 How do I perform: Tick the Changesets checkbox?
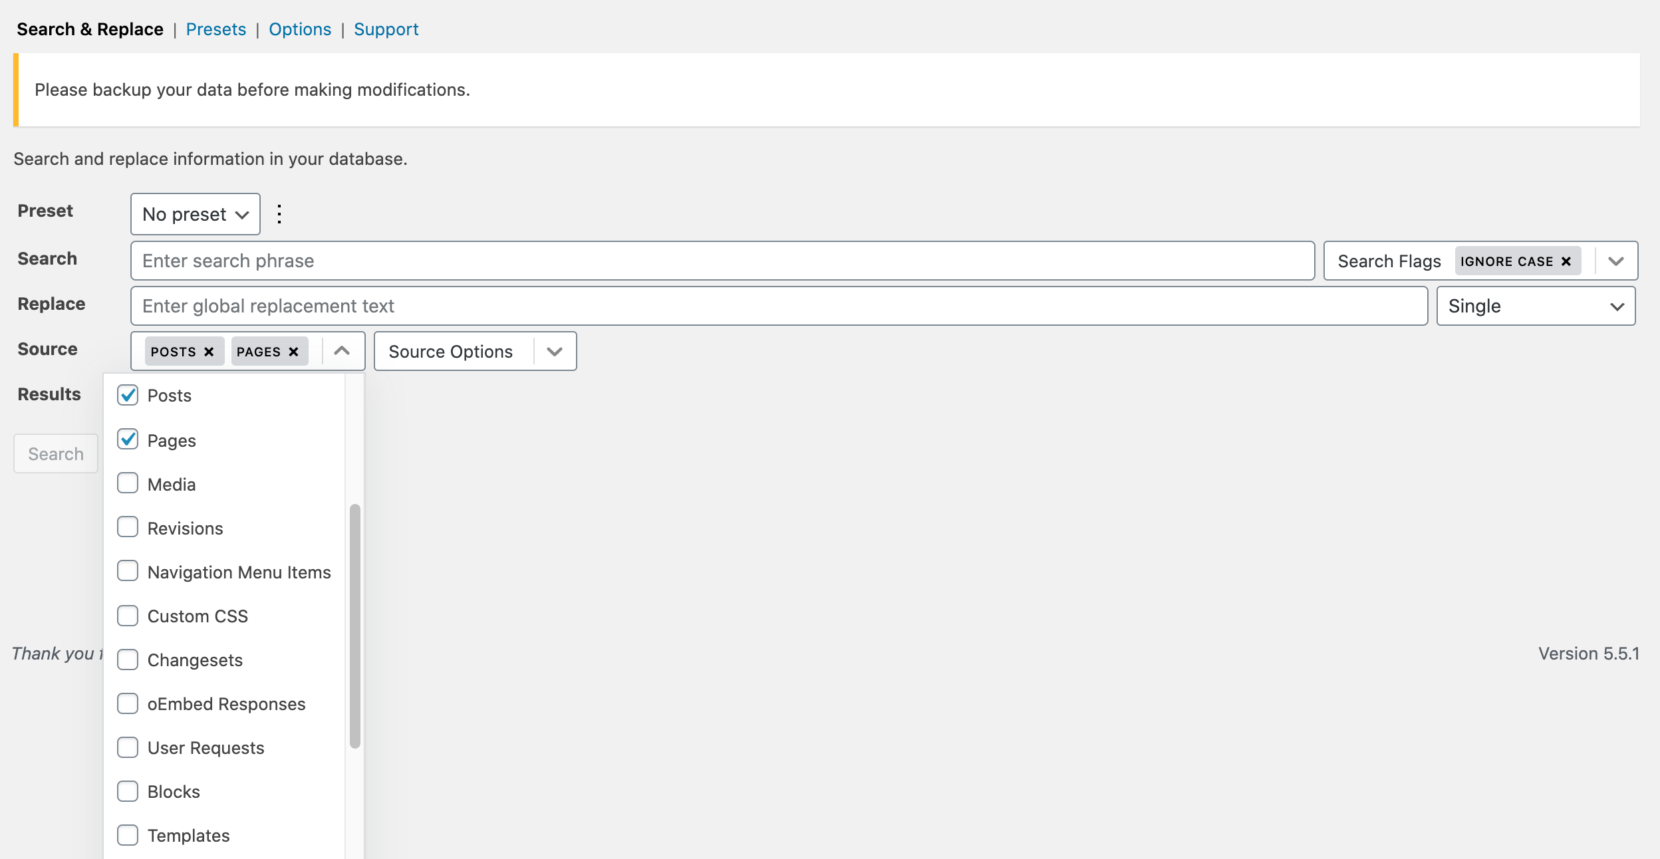(128, 660)
